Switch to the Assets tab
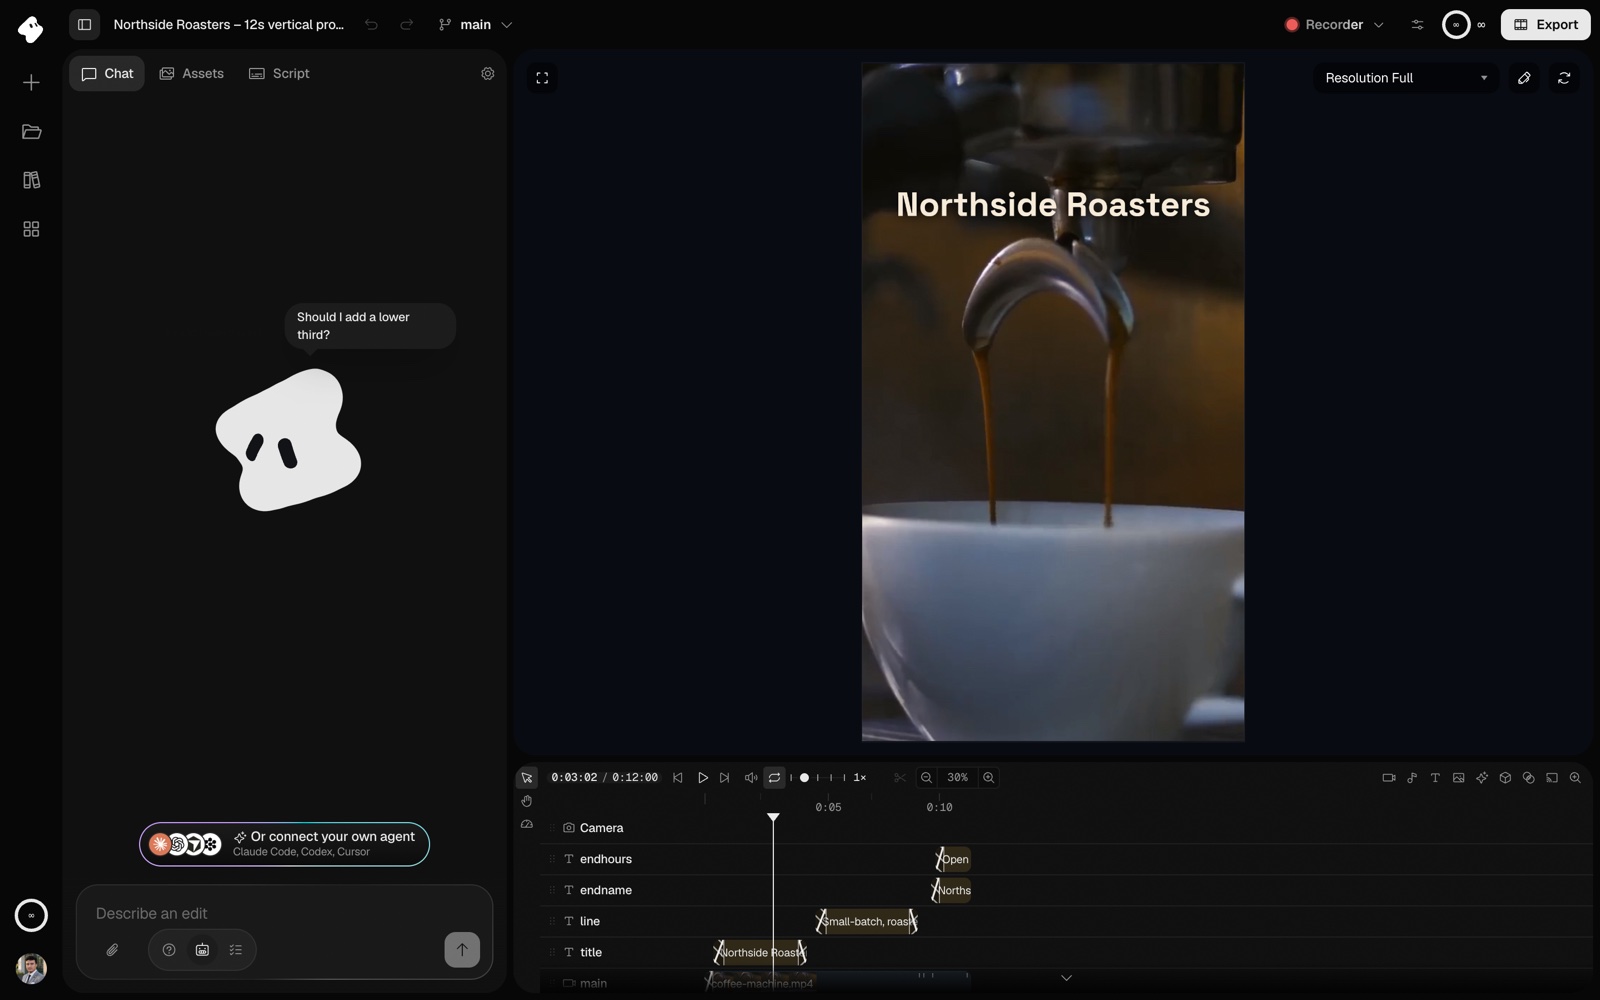This screenshot has height=1000, width=1600. click(x=192, y=74)
